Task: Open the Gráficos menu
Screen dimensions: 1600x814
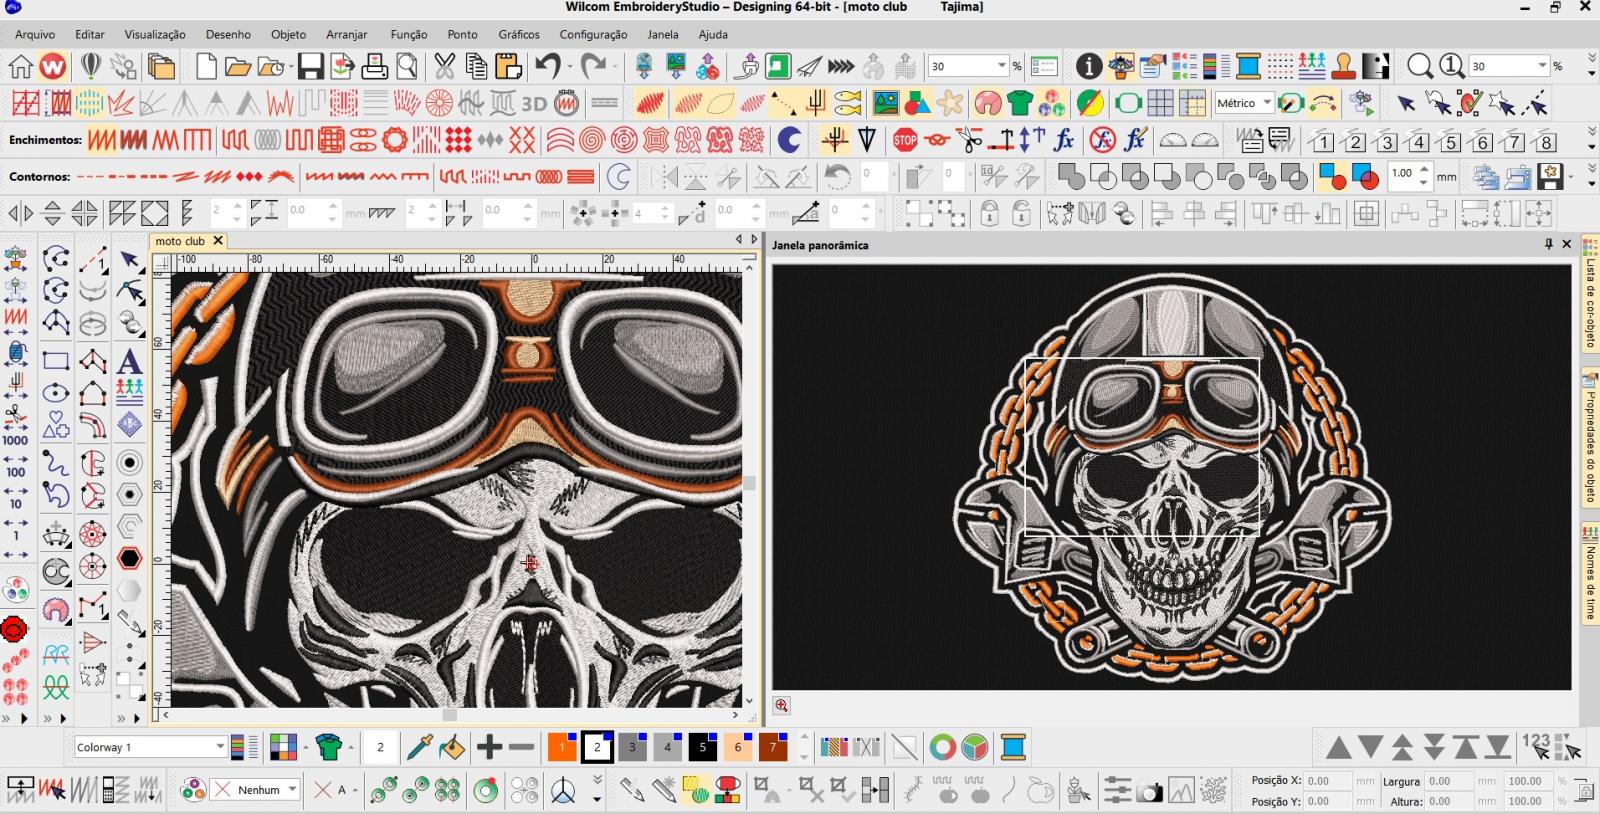Action: click(519, 34)
